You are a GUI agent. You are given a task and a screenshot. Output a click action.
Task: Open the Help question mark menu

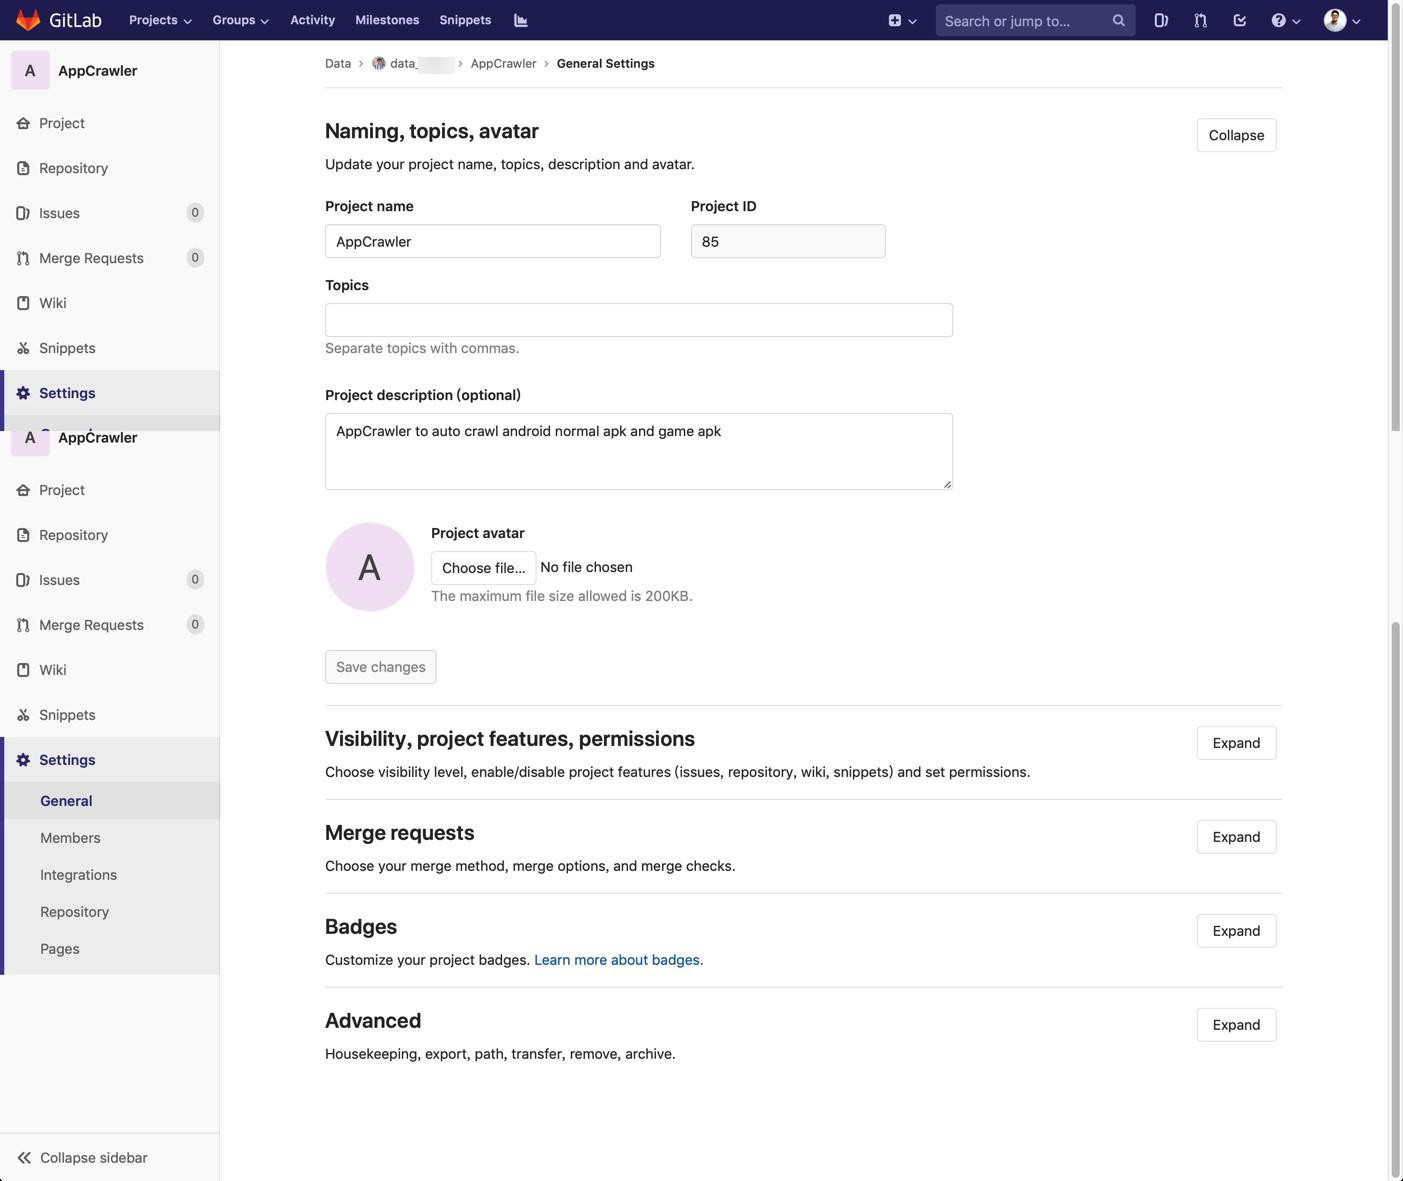point(1285,20)
